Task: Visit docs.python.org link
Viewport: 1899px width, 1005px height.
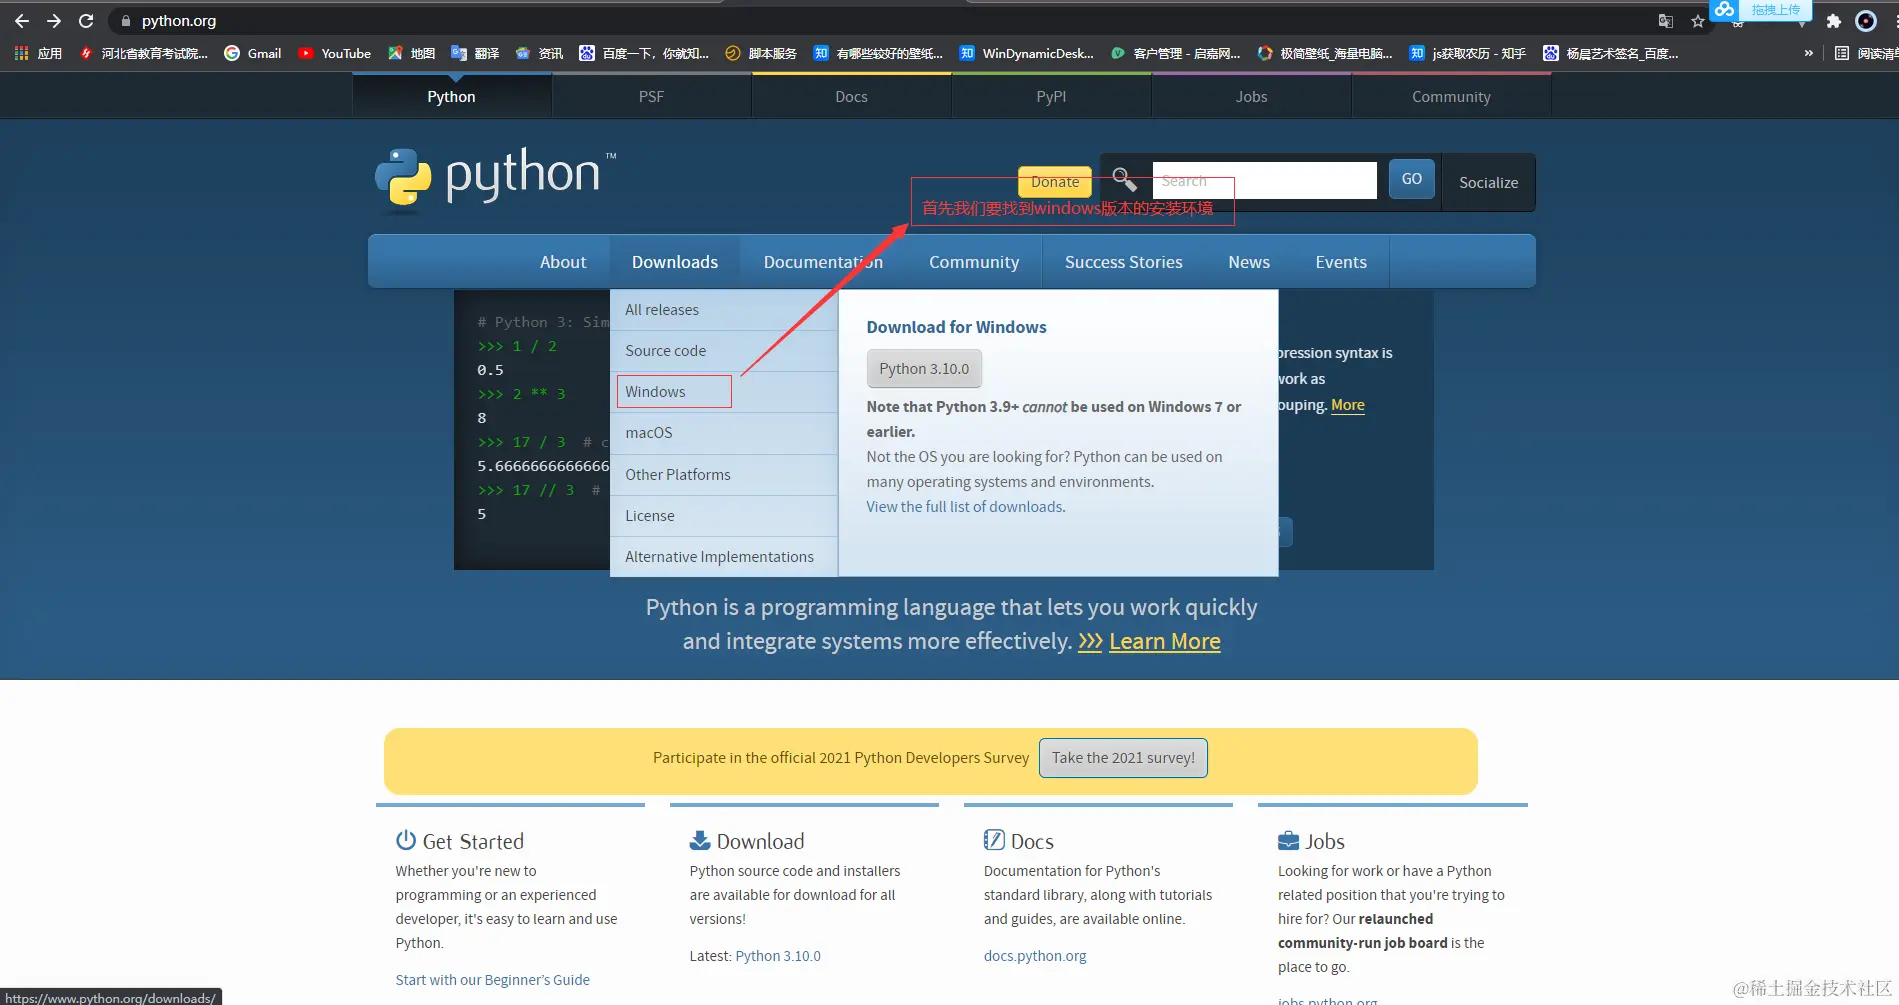Action: (1035, 956)
